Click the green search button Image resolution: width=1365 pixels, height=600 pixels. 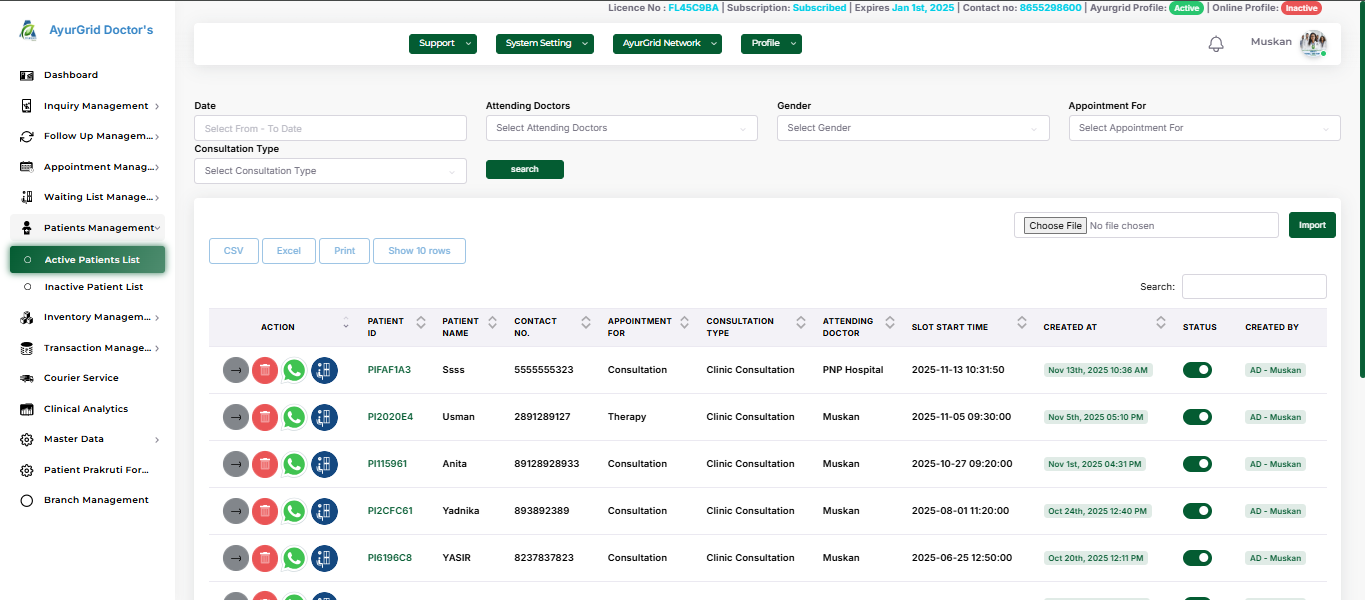[x=524, y=170]
